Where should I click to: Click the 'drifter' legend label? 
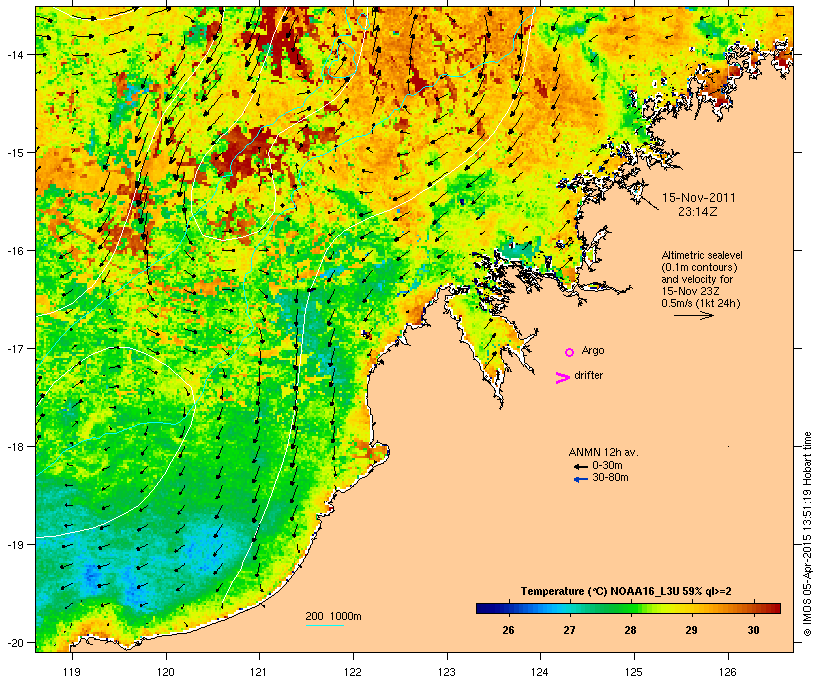coord(588,375)
